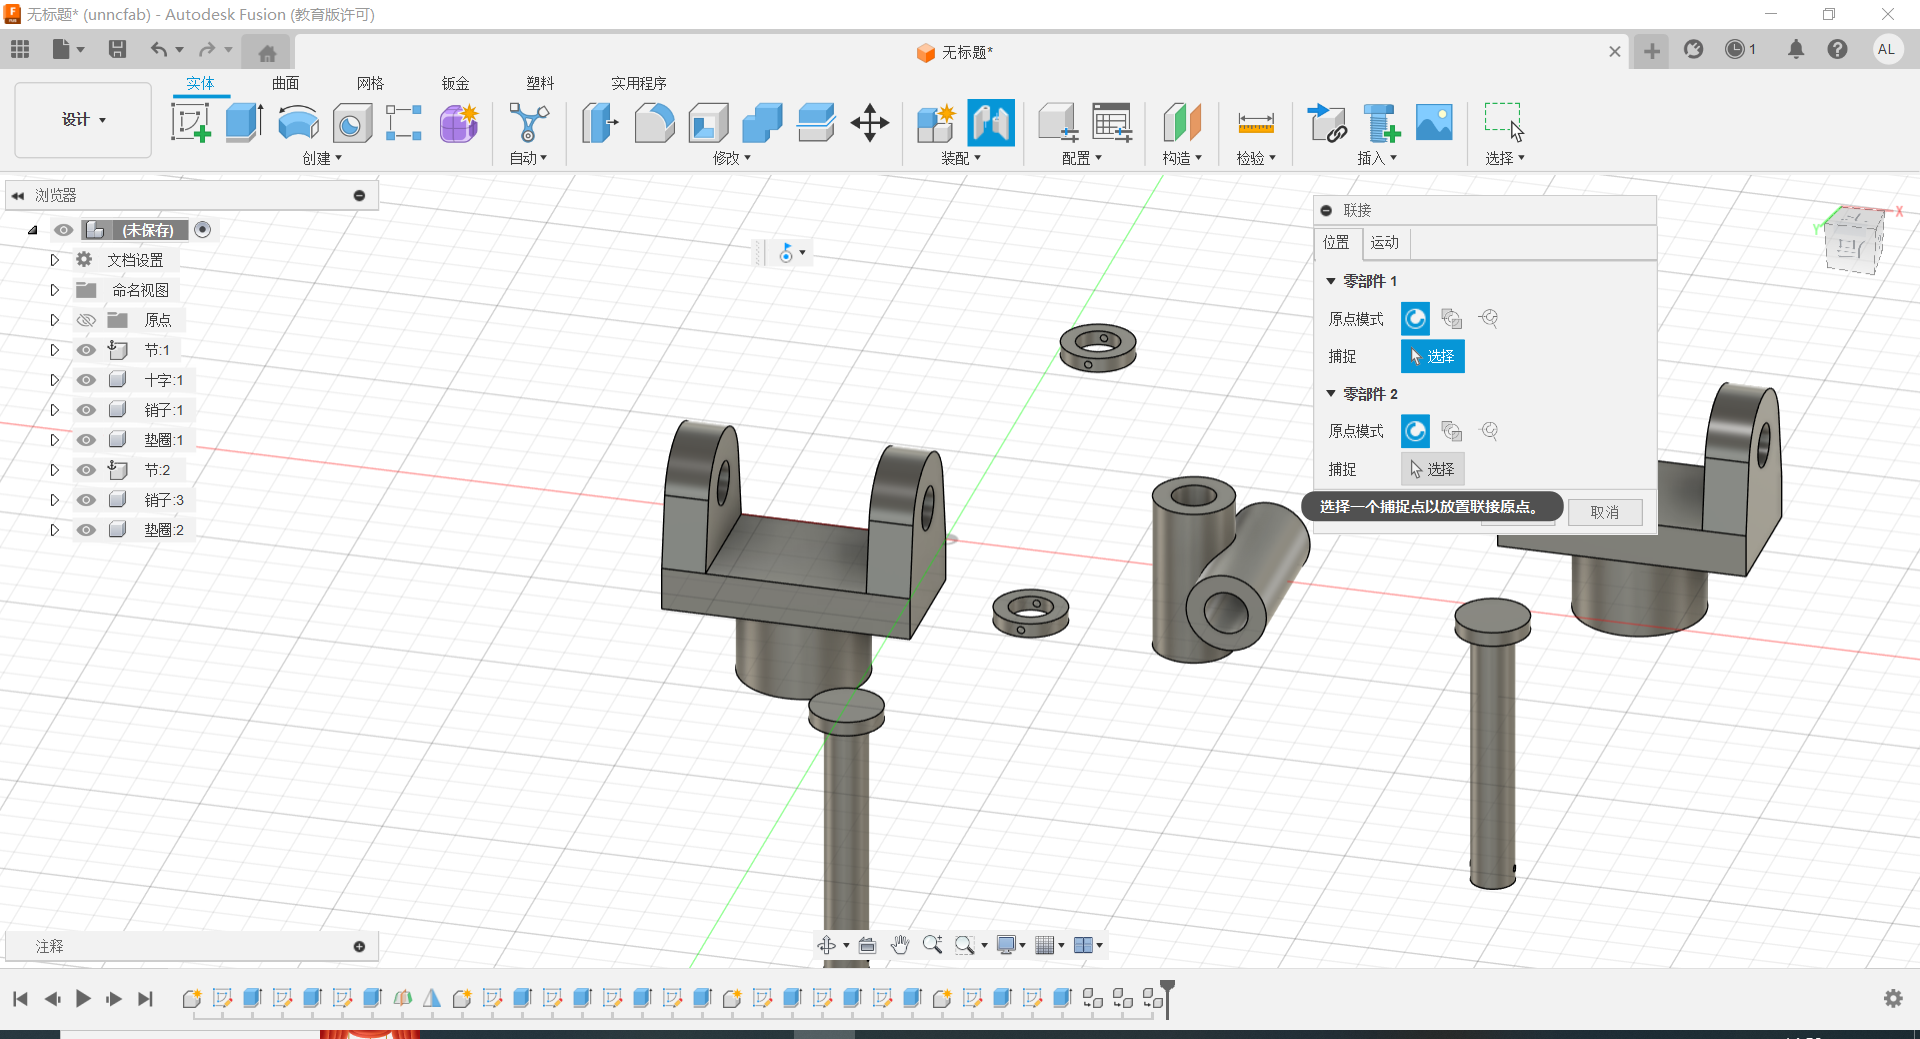This screenshot has height=1039, width=1920.
Task: Click the Joint tool in Assemble group
Action: (x=990, y=123)
